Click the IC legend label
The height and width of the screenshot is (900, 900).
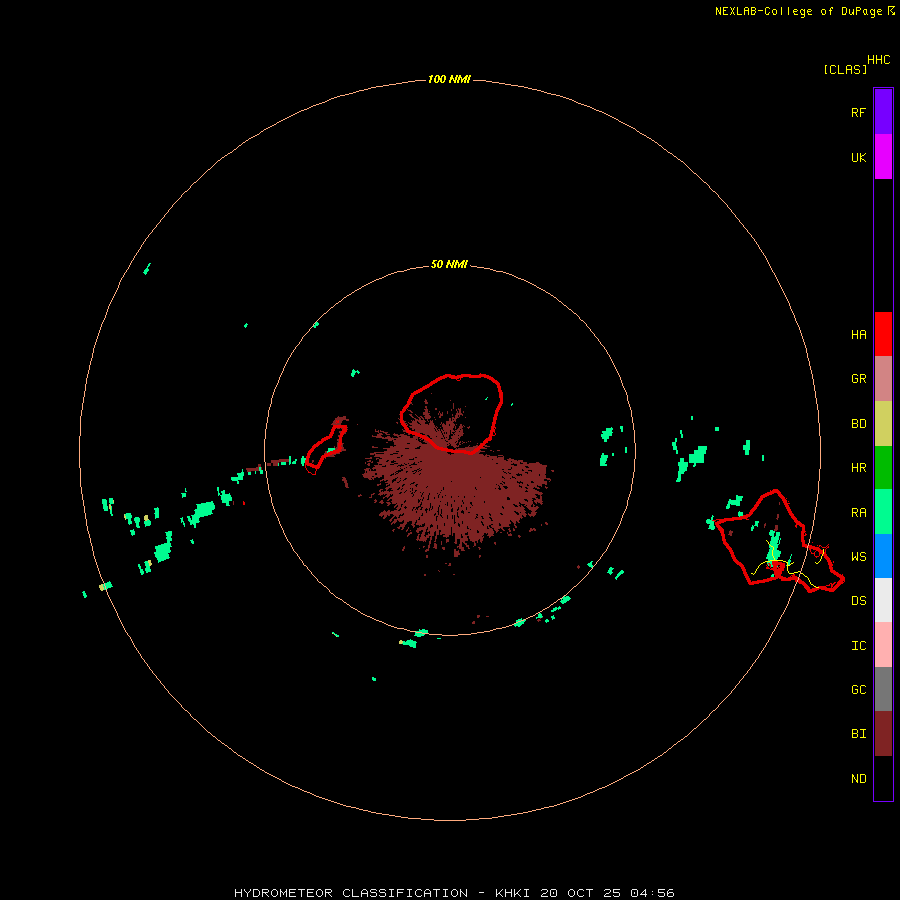tap(858, 645)
